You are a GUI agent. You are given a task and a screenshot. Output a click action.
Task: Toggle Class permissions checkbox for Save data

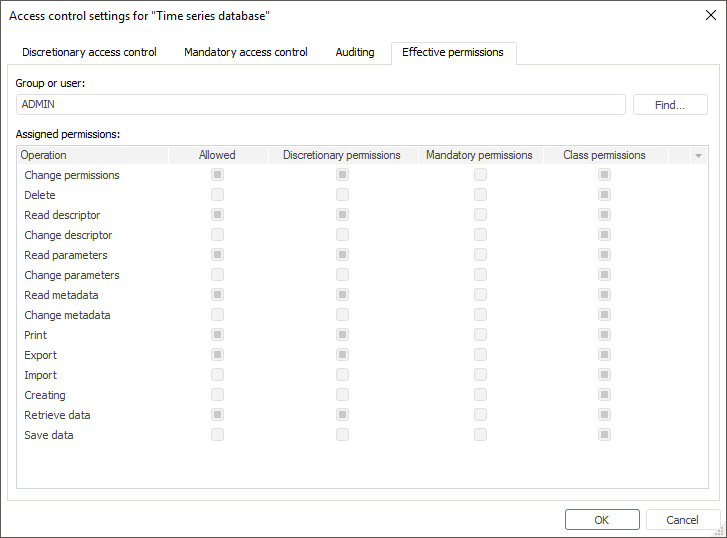[604, 435]
